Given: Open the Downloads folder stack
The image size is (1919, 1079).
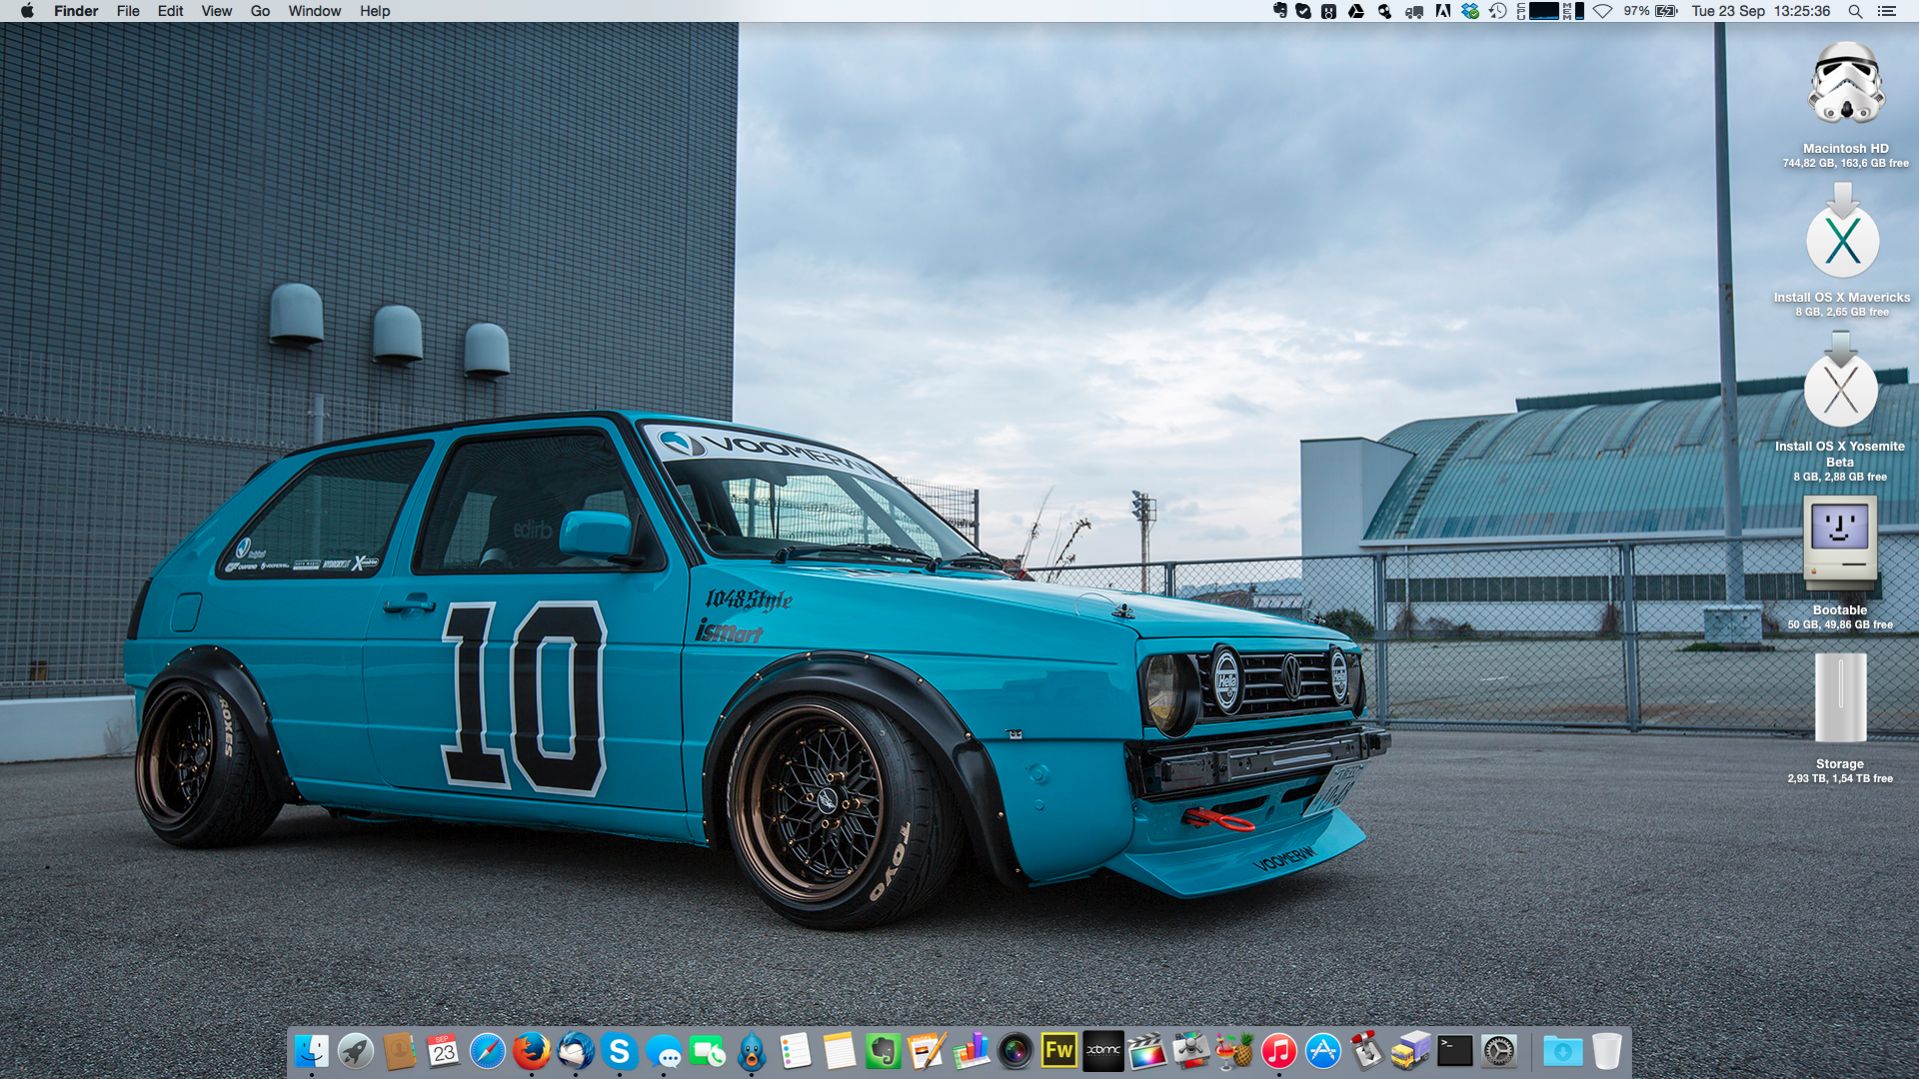Looking at the screenshot, I should (x=1562, y=1051).
